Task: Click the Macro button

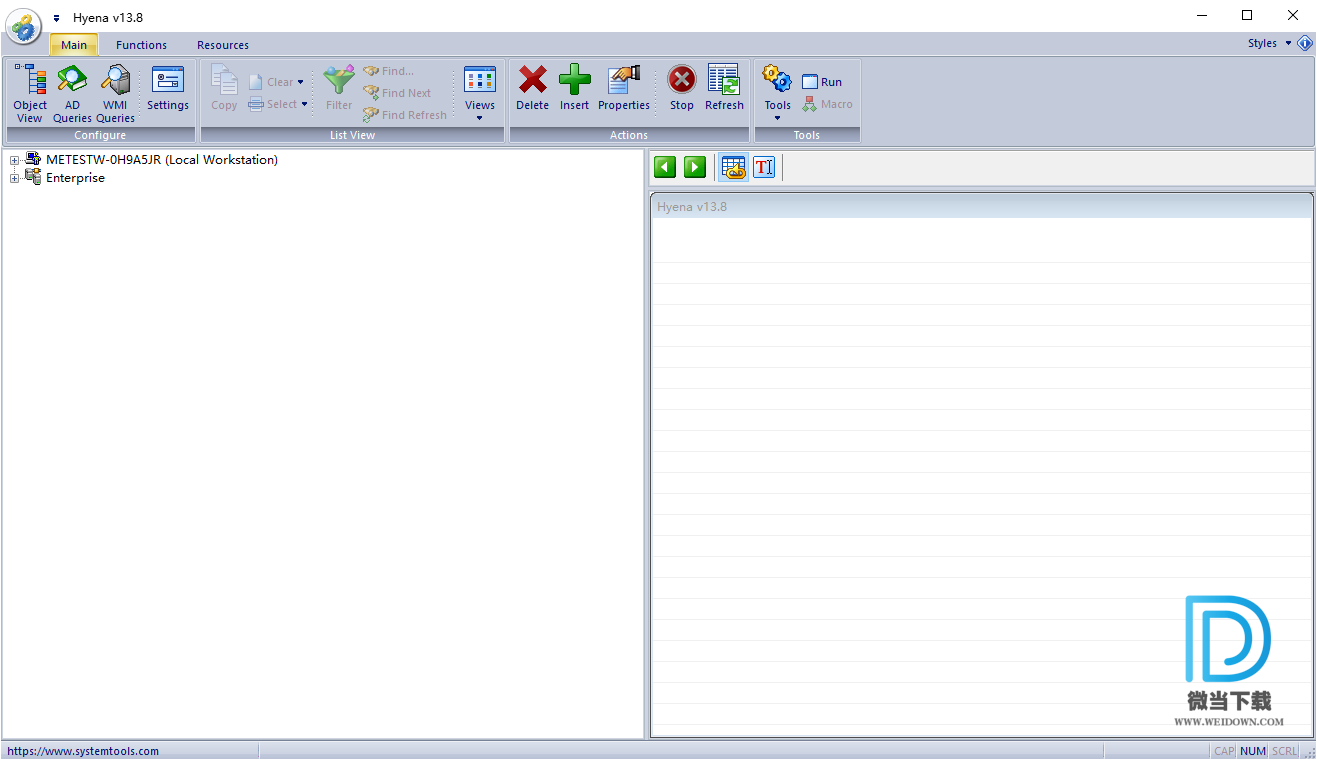Action: click(x=827, y=104)
